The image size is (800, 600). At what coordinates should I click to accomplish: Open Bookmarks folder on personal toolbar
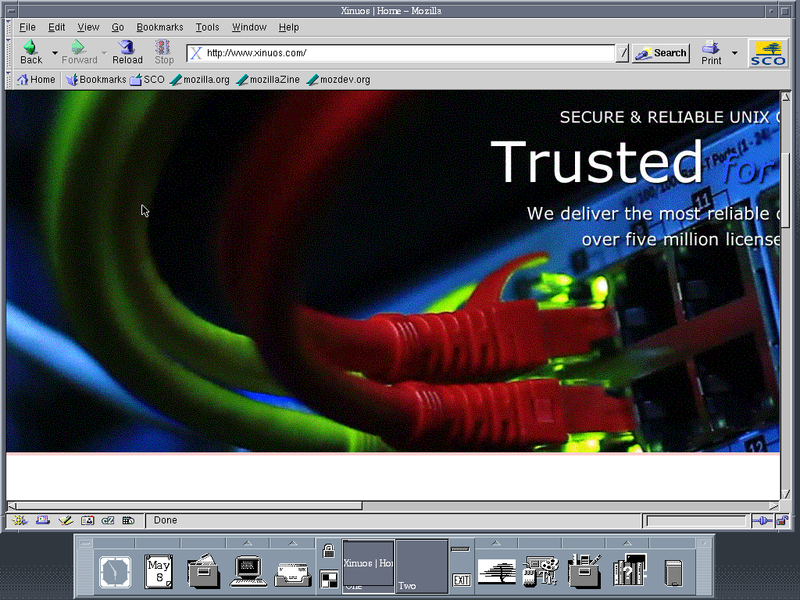point(96,80)
